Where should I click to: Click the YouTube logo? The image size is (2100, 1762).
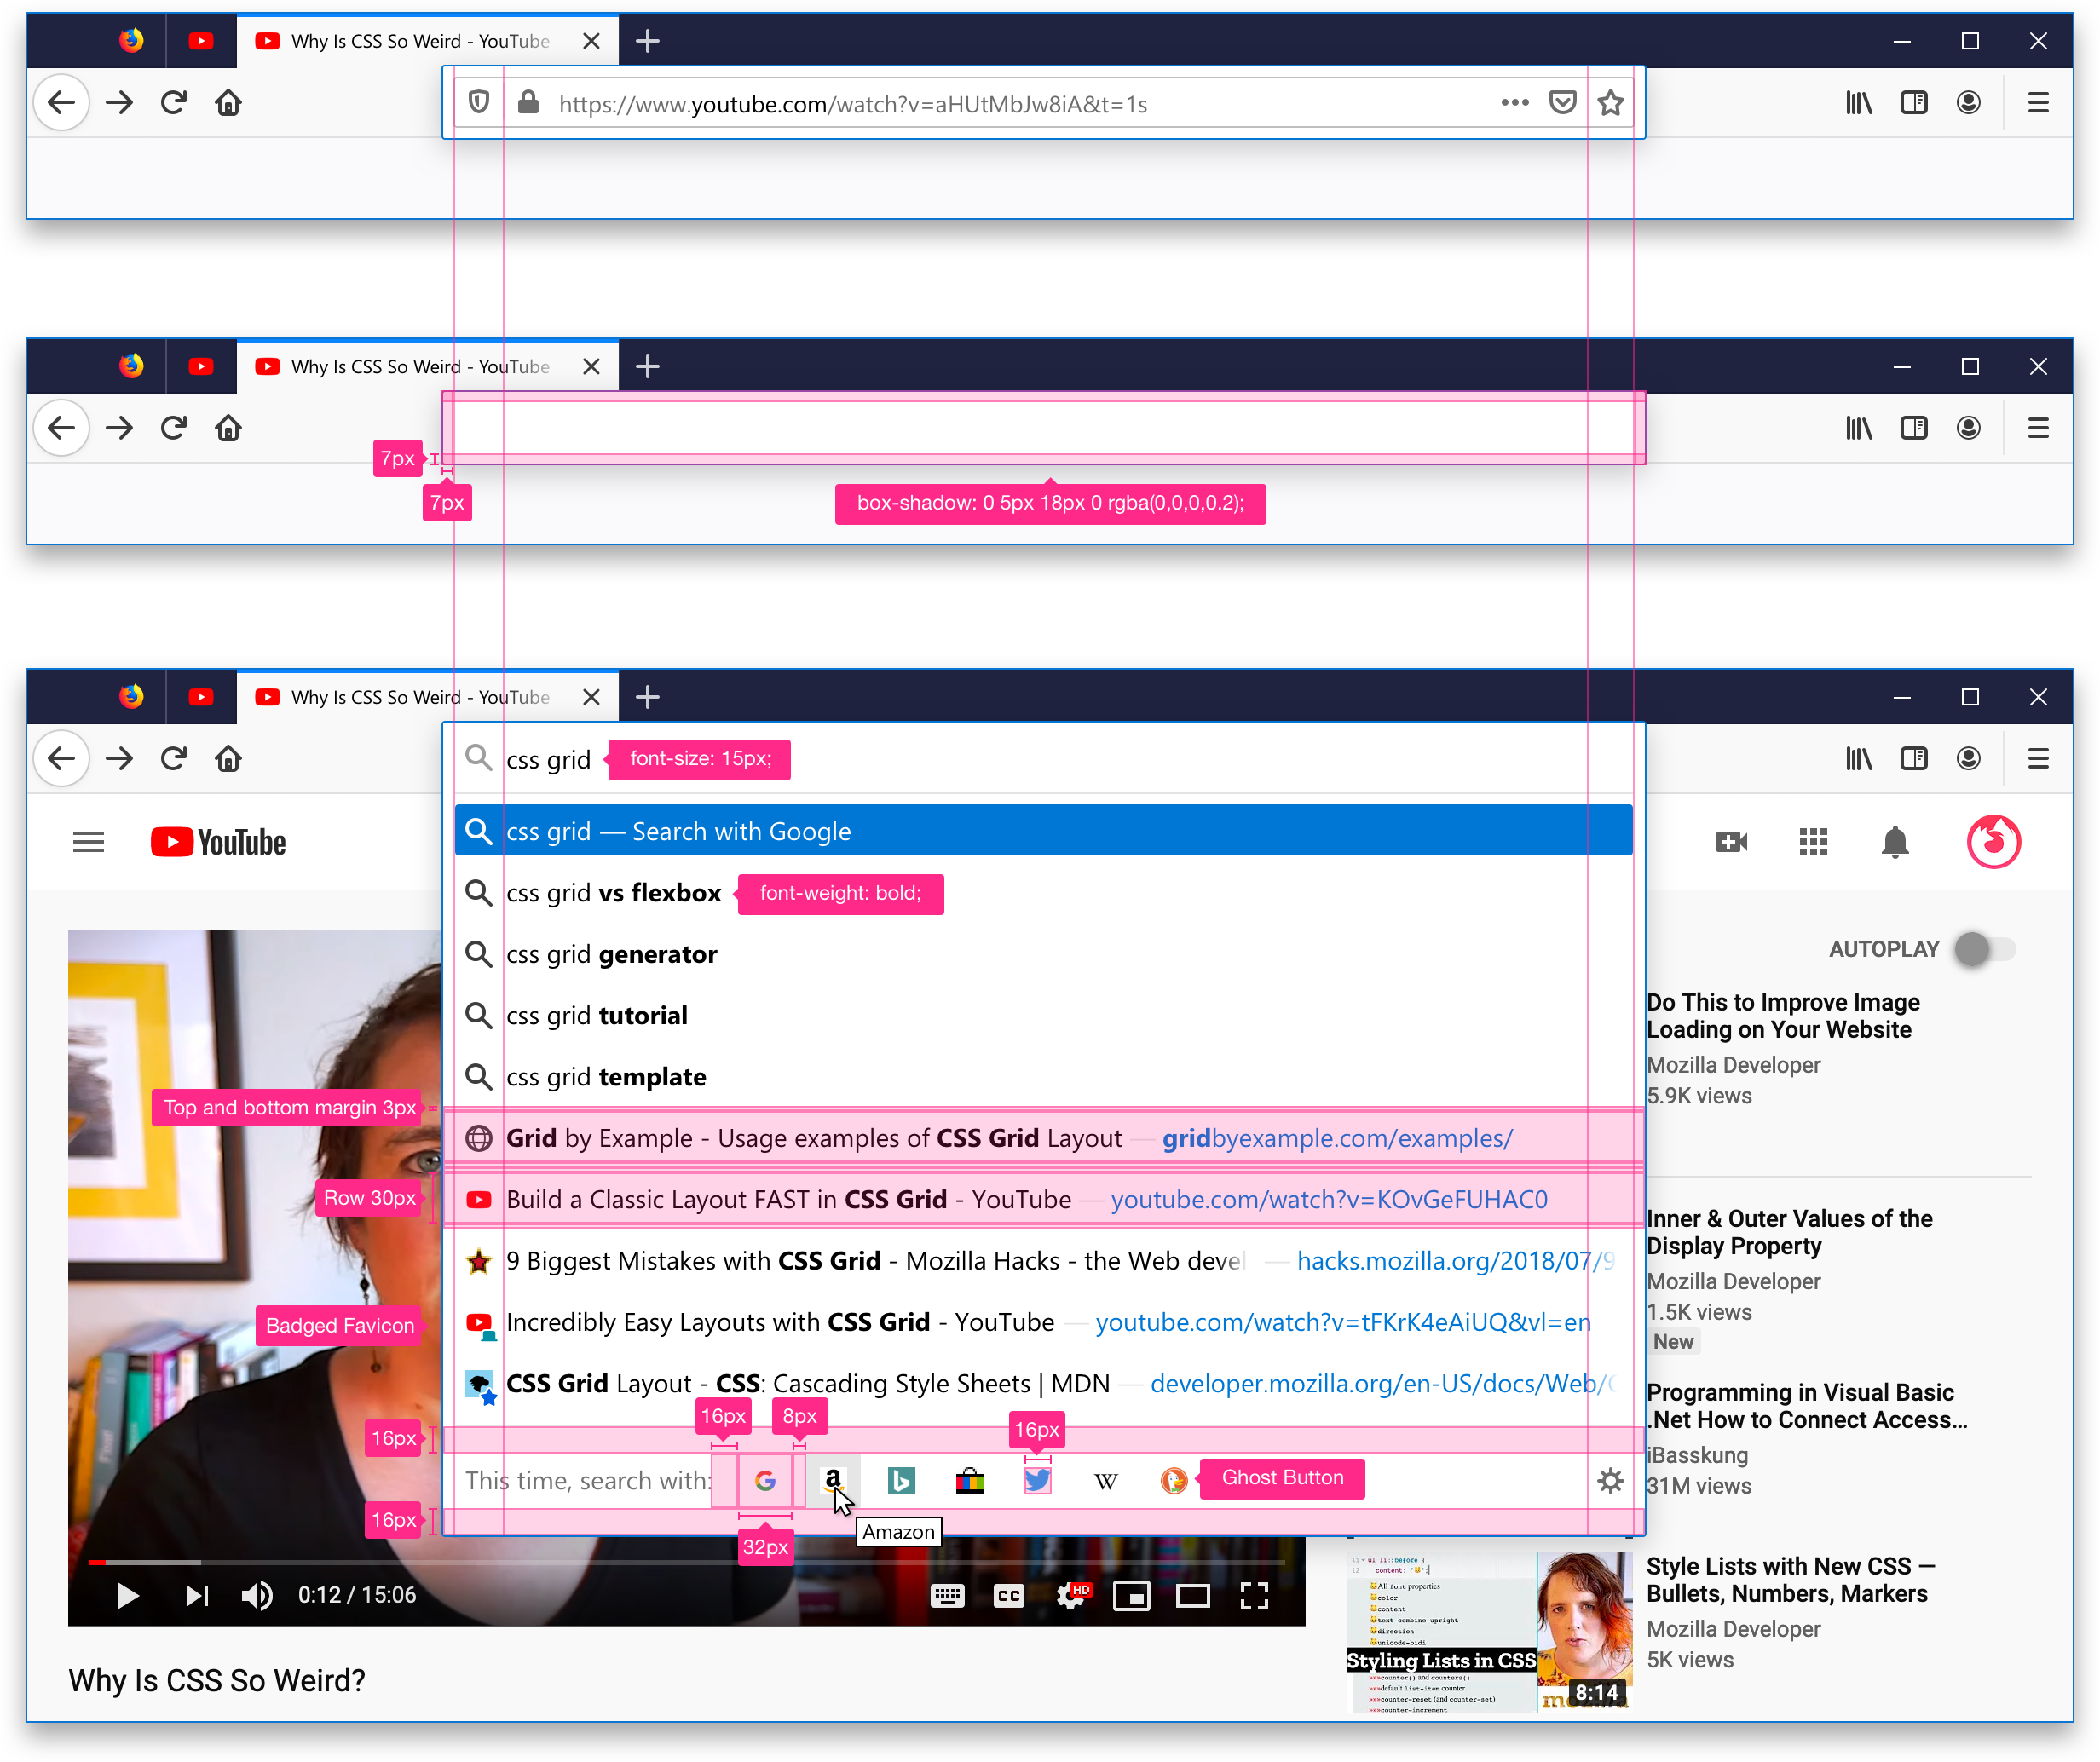click(x=218, y=842)
